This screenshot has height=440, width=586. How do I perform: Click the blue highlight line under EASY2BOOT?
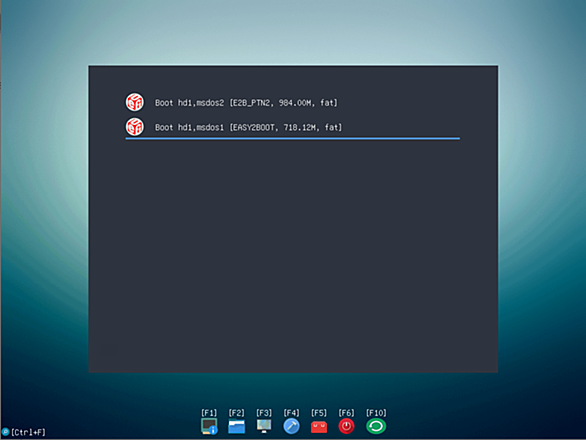(x=293, y=138)
